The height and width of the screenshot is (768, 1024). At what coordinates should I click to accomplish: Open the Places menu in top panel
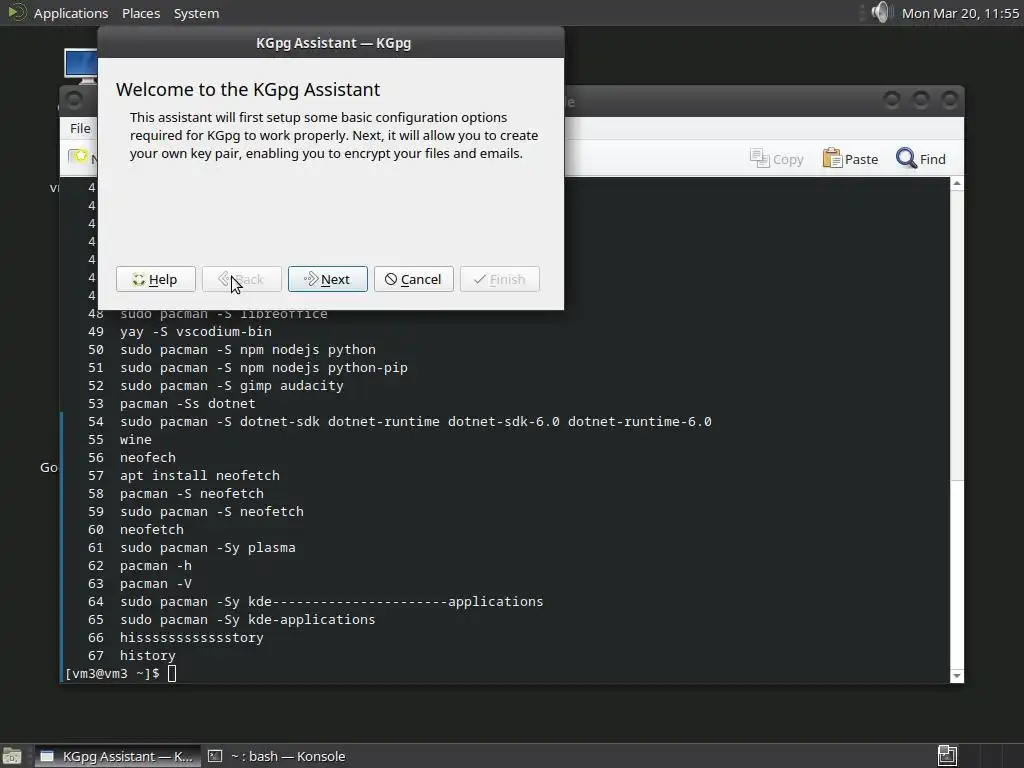coord(141,13)
